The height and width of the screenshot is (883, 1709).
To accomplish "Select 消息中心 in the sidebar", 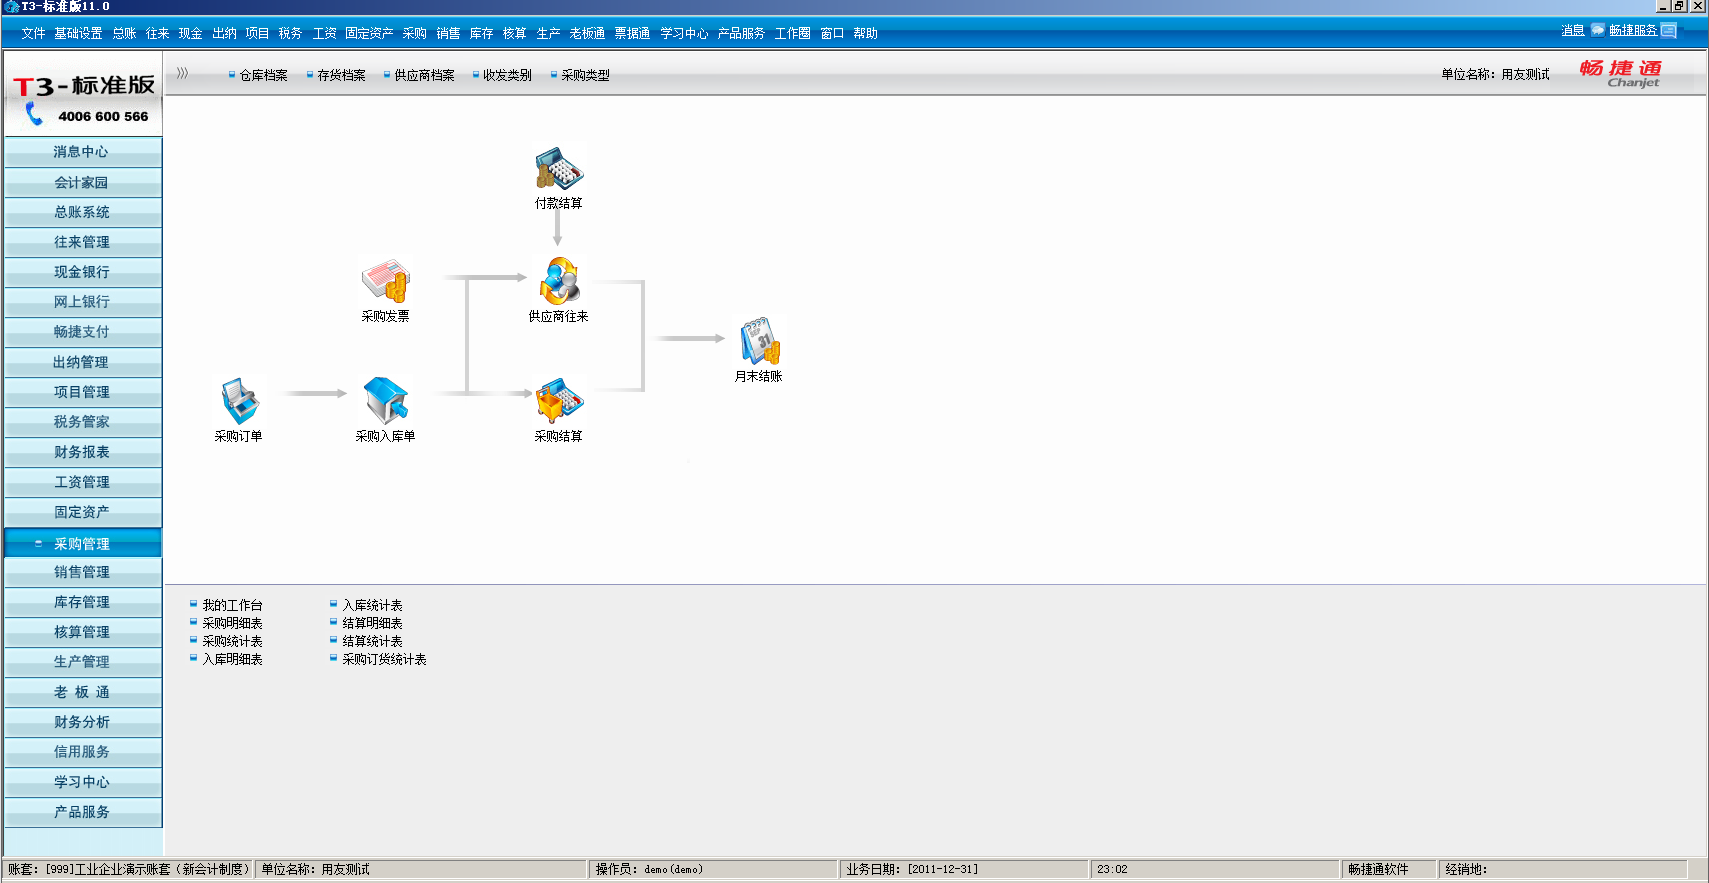I will click(83, 152).
